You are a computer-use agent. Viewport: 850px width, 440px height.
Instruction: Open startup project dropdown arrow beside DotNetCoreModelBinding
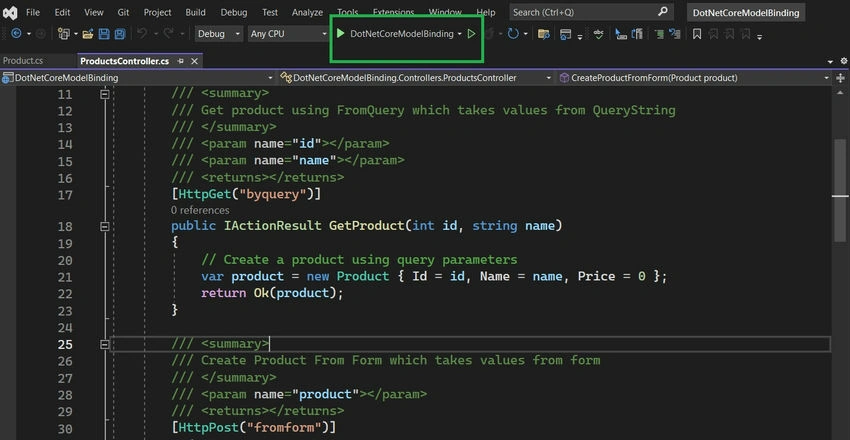pyautogui.click(x=460, y=34)
